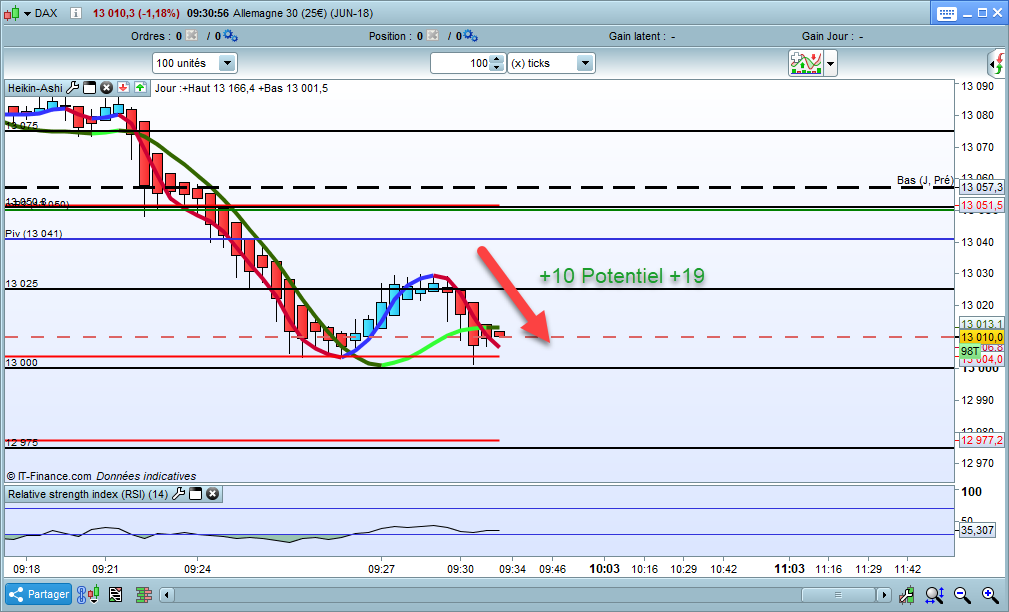Decrease the tick value with the down stepper

[497, 68]
